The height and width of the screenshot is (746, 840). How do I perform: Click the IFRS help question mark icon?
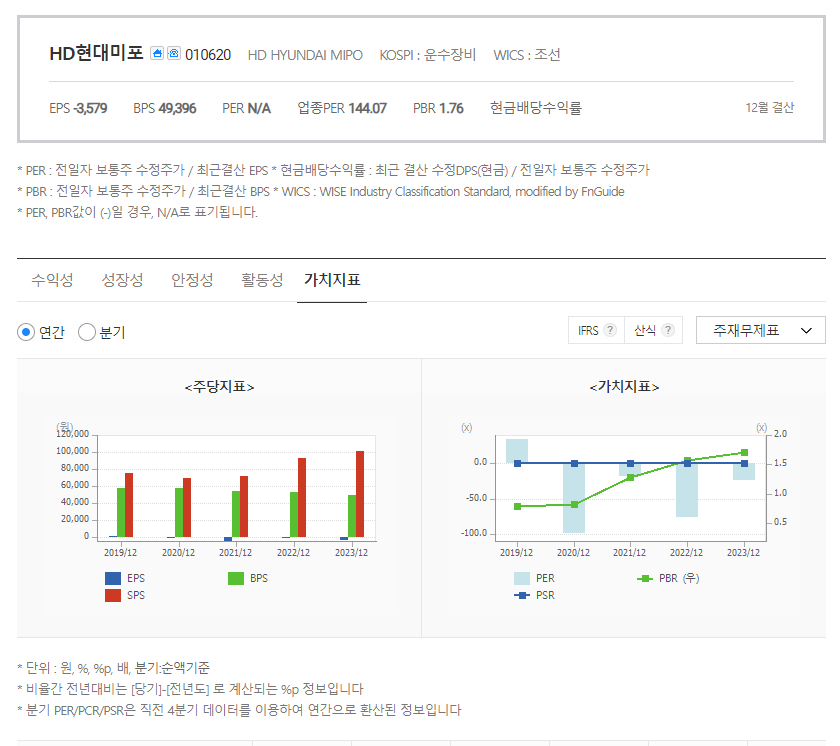610,330
